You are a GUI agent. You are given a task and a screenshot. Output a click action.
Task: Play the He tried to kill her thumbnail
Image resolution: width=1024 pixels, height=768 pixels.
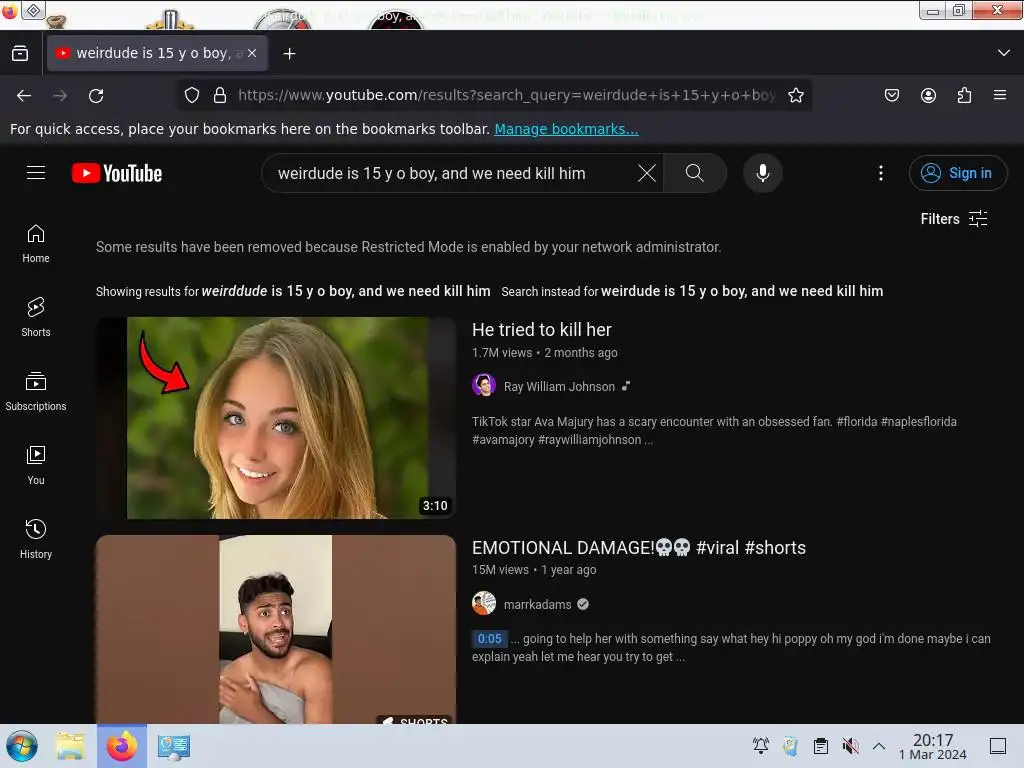pos(276,418)
